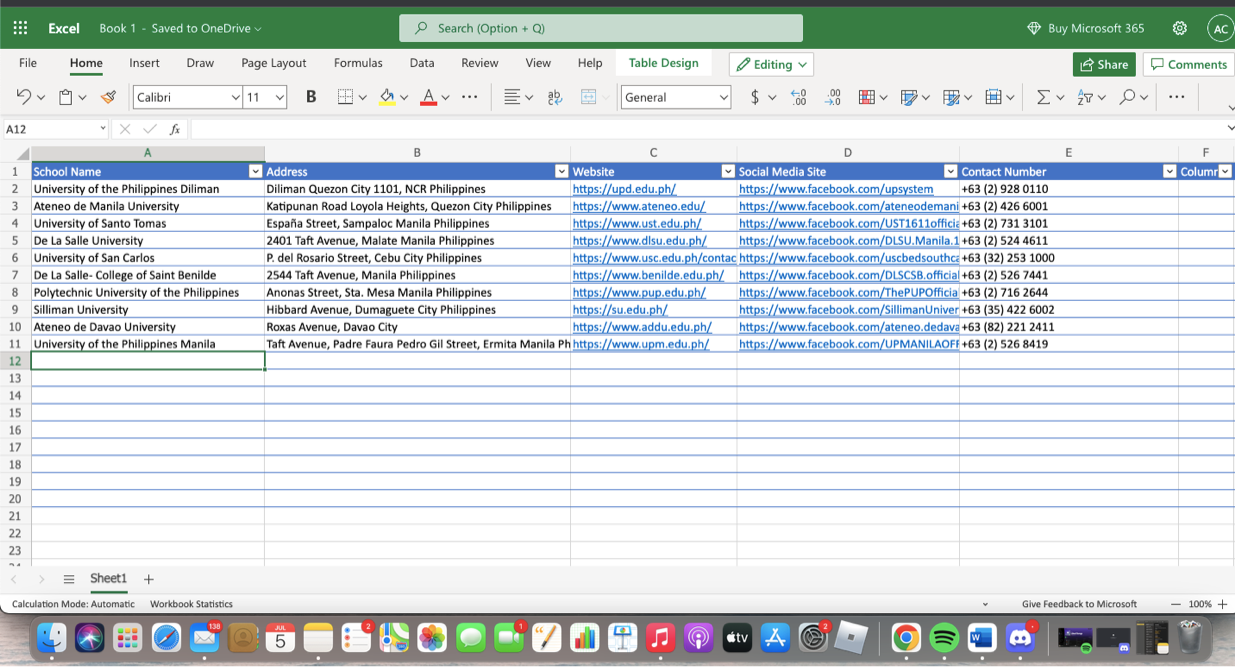Image resolution: width=1235 pixels, height=667 pixels.
Task: Select the Sheet1 tab
Action: coord(108,579)
